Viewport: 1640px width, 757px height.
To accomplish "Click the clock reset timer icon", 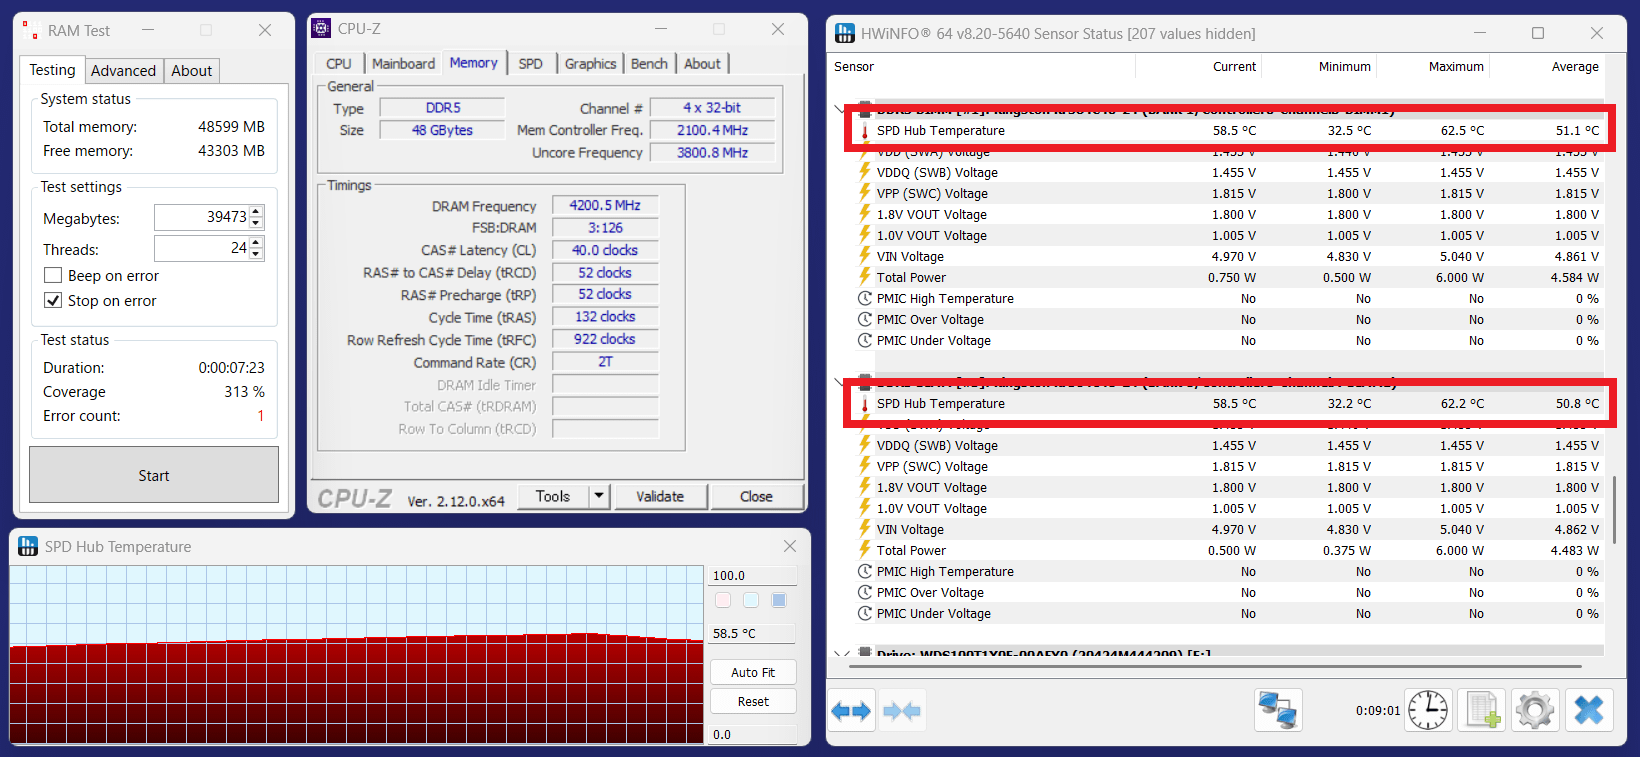I will click(1428, 711).
